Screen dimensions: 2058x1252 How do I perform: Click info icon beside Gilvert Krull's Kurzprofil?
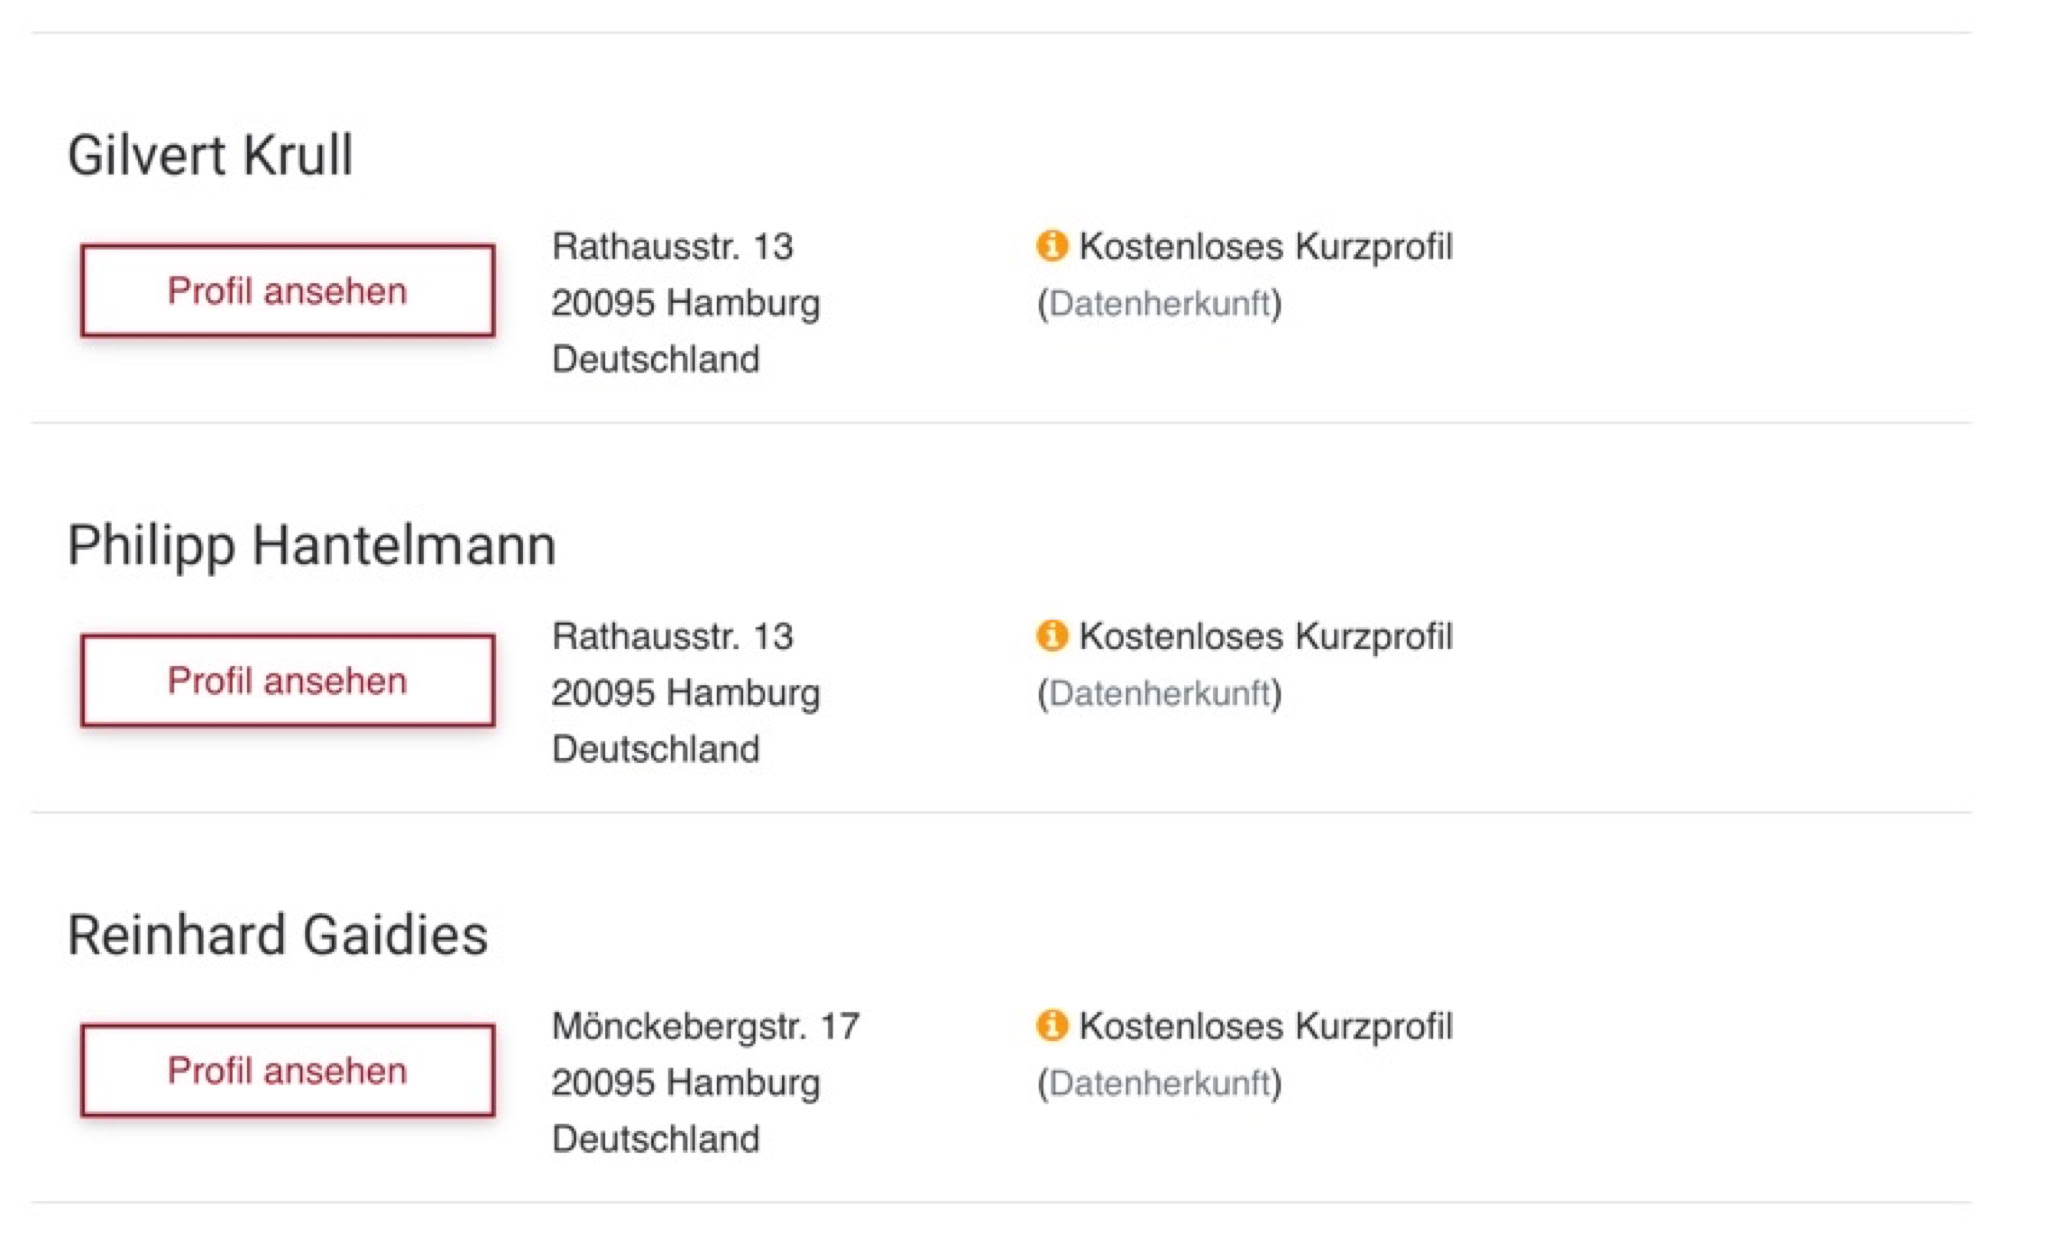[1051, 245]
